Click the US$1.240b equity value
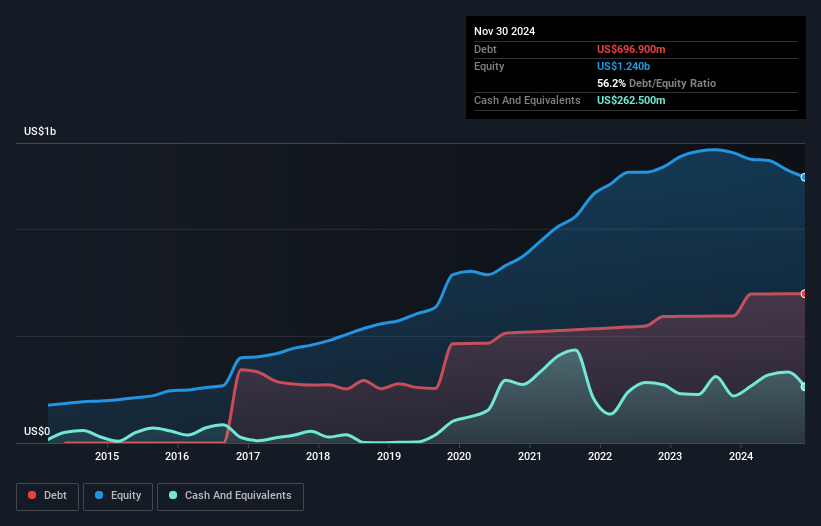 [x=623, y=66]
